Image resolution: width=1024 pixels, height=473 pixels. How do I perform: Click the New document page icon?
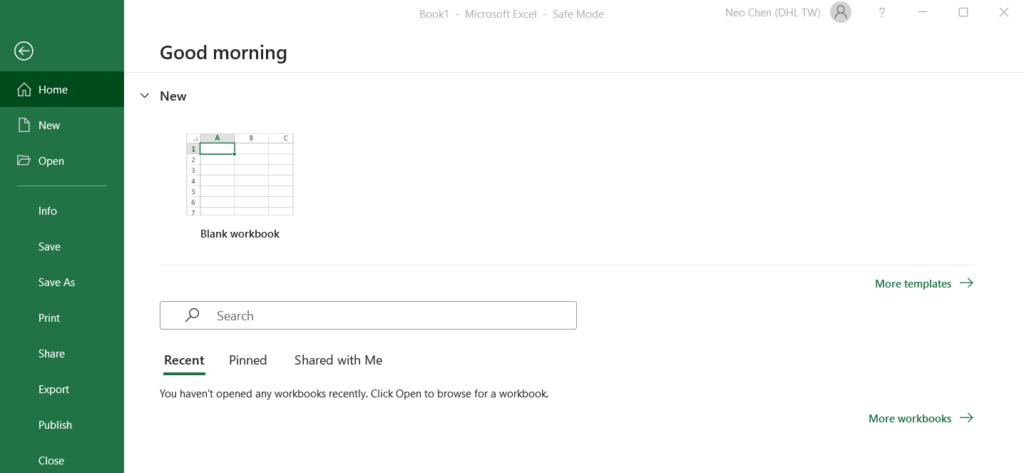point(24,125)
